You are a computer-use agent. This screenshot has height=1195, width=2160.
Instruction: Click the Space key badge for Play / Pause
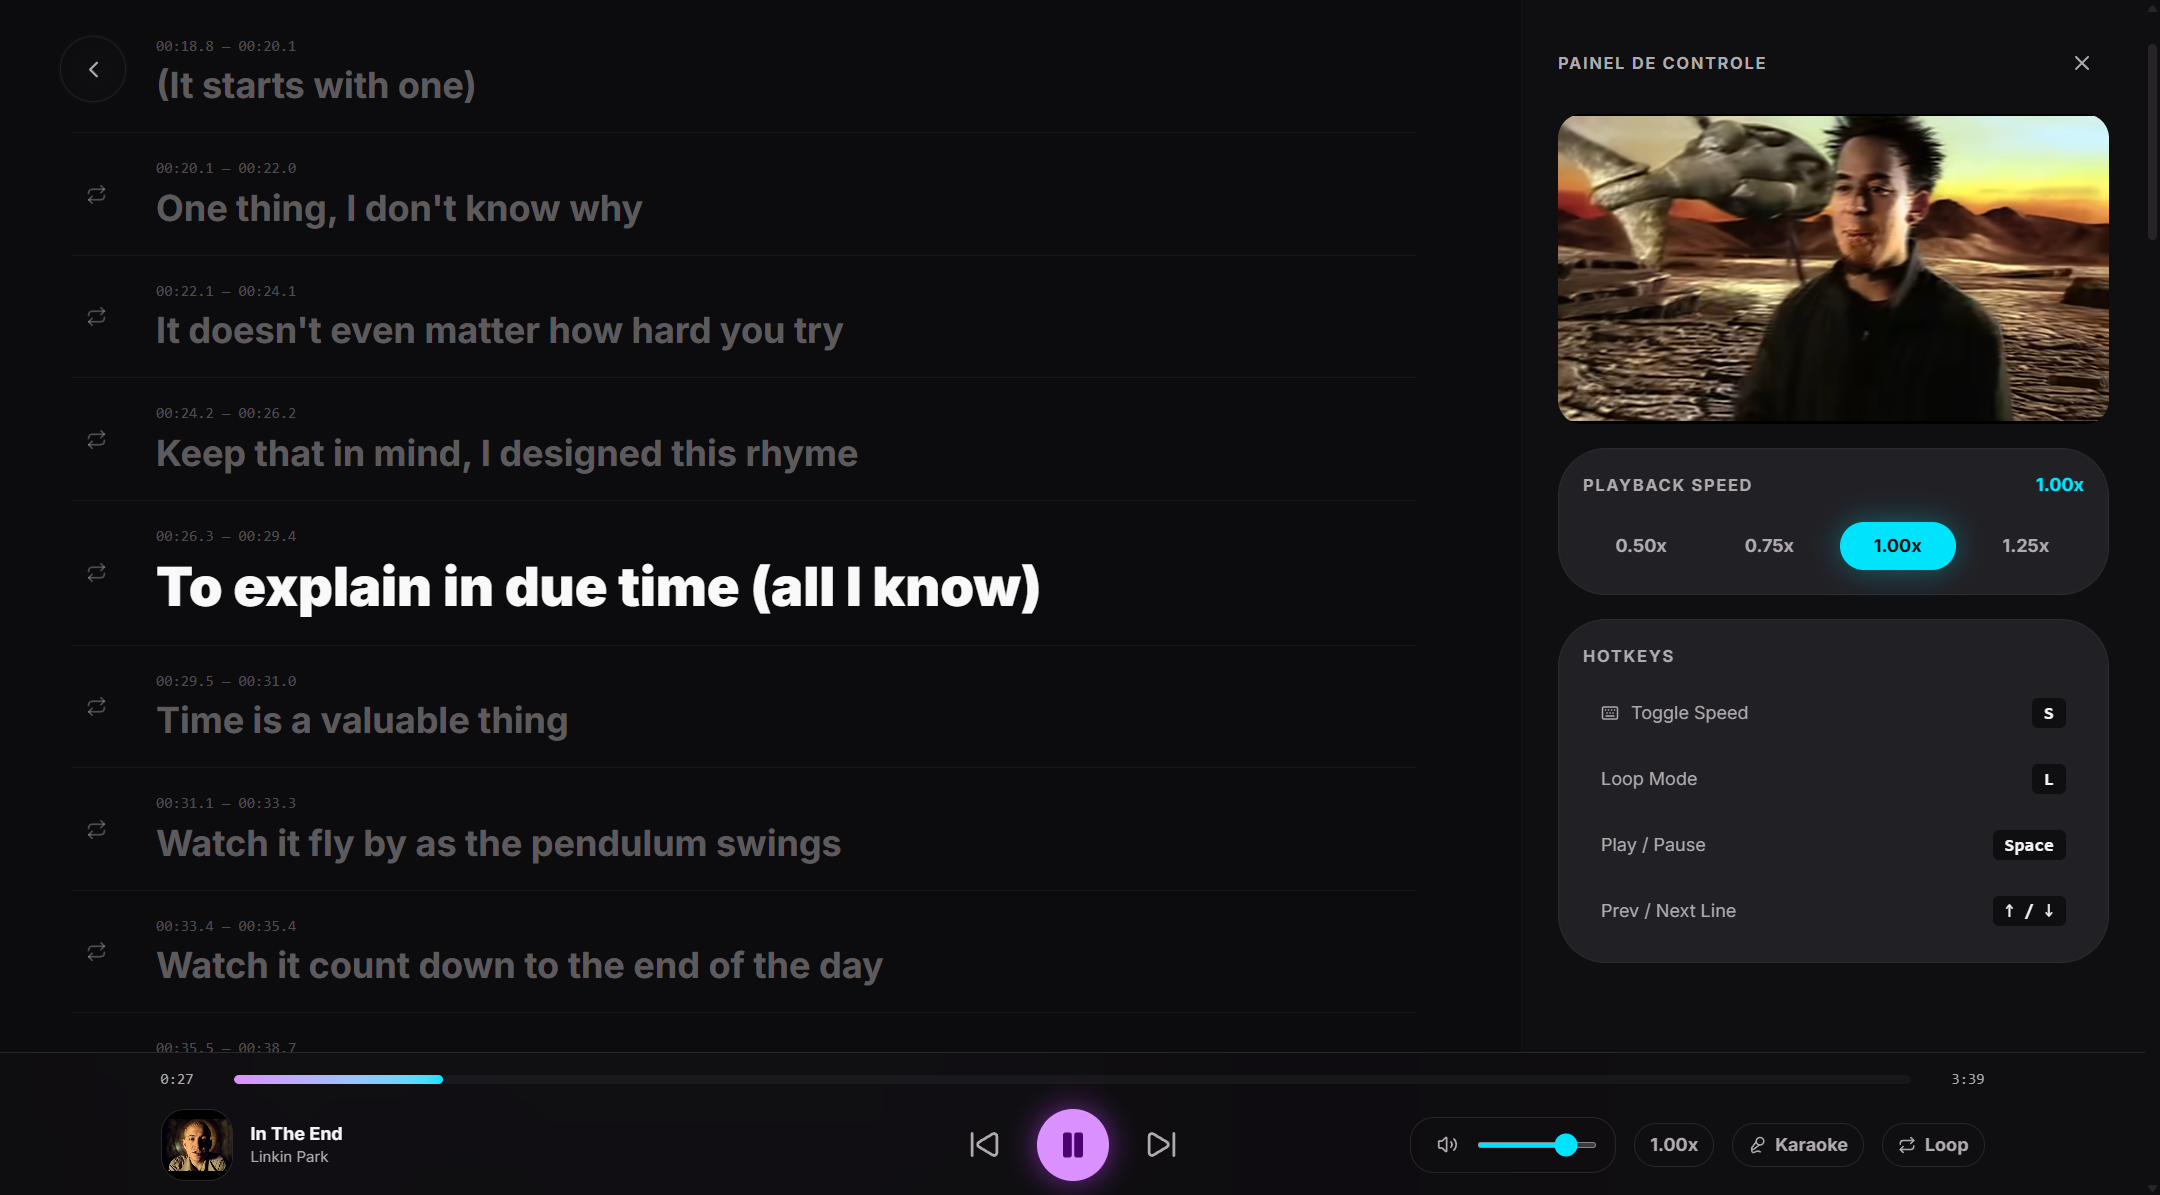pyautogui.click(x=2028, y=845)
